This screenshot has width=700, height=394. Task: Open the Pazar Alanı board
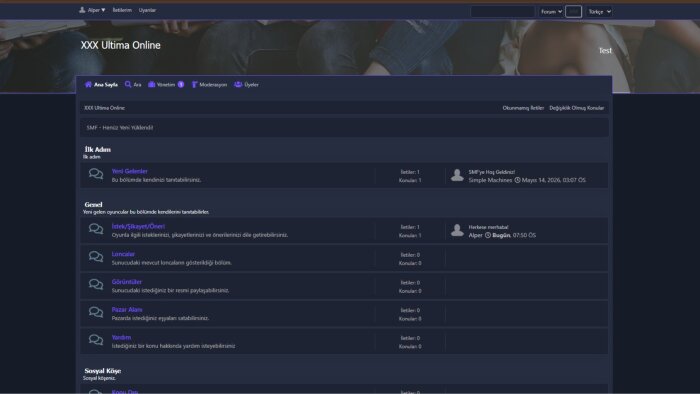tap(127, 310)
